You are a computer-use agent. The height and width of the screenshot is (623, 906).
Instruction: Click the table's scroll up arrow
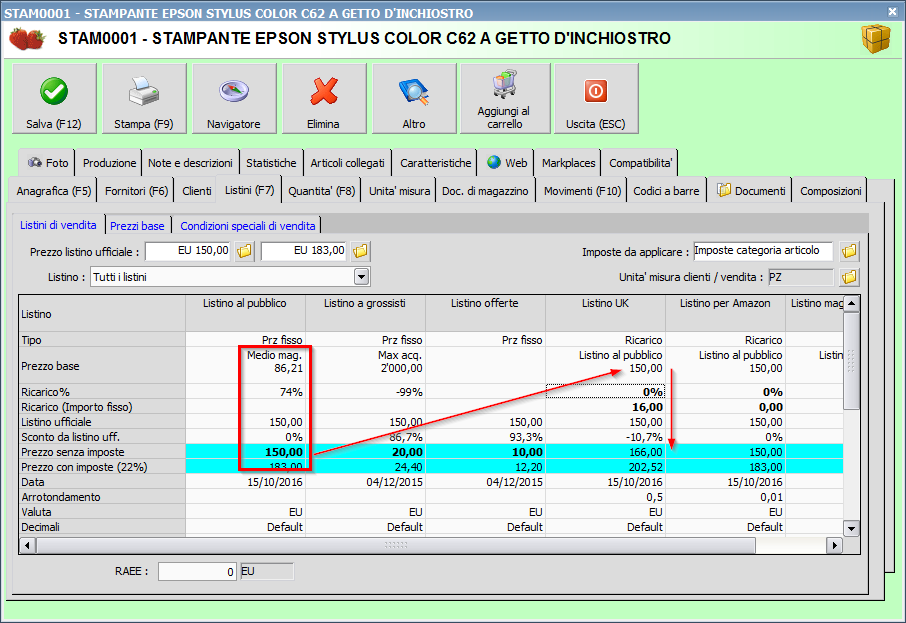851,304
